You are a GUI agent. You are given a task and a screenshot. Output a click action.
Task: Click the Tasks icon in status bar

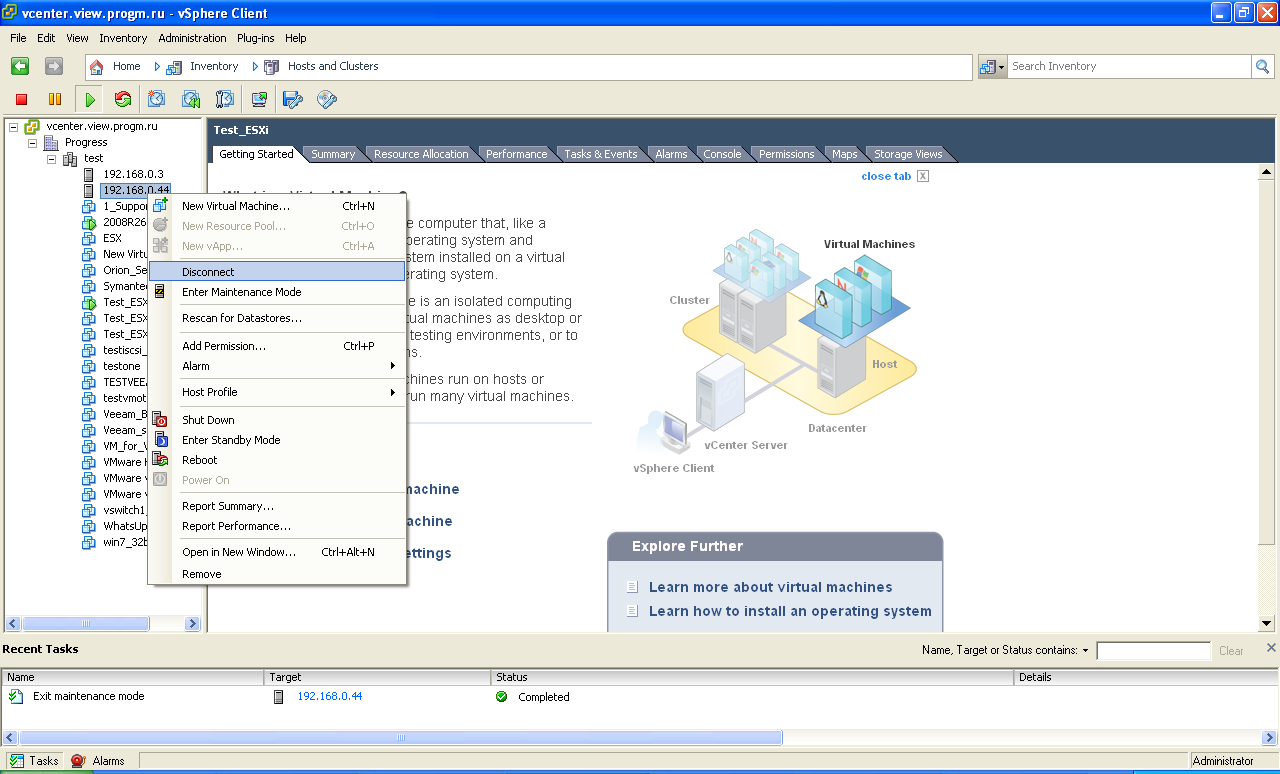pos(17,761)
